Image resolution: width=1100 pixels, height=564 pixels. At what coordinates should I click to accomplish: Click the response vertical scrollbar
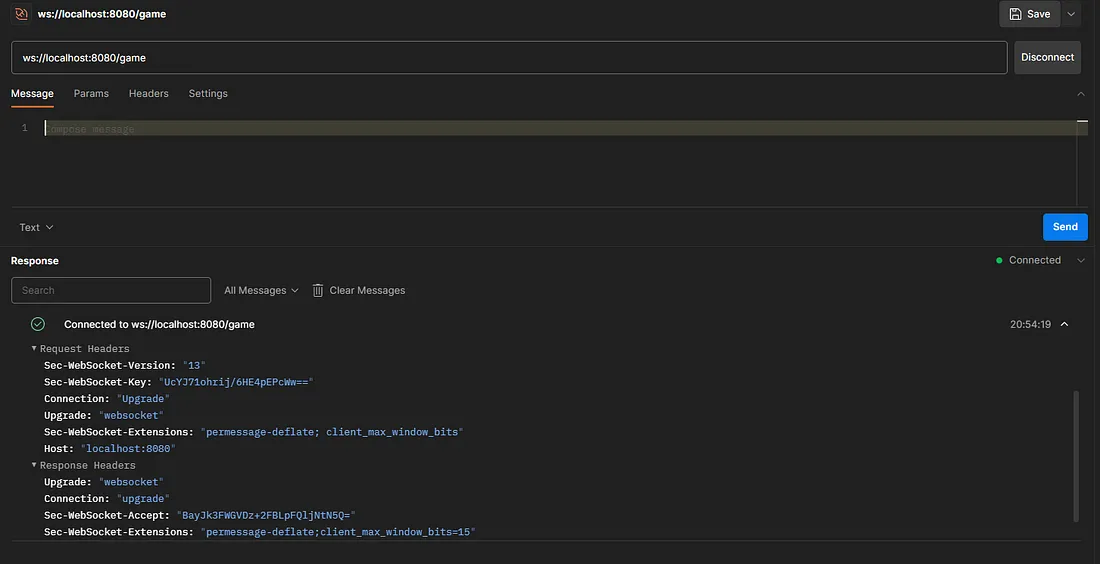[1076, 455]
